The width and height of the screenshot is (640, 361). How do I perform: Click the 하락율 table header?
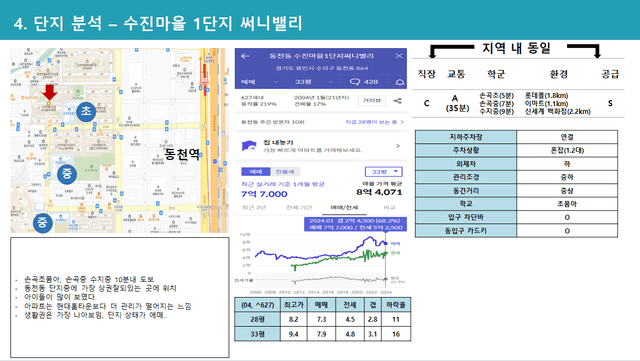(x=396, y=305)
